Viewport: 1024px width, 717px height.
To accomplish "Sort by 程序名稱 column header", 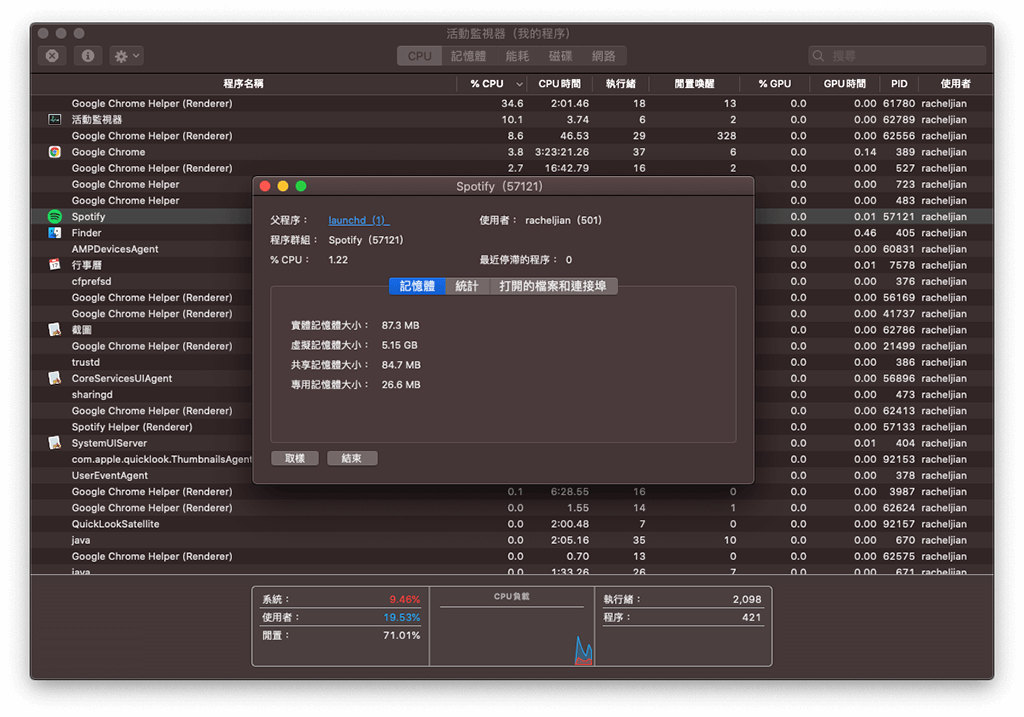I will tap(244, 84).
